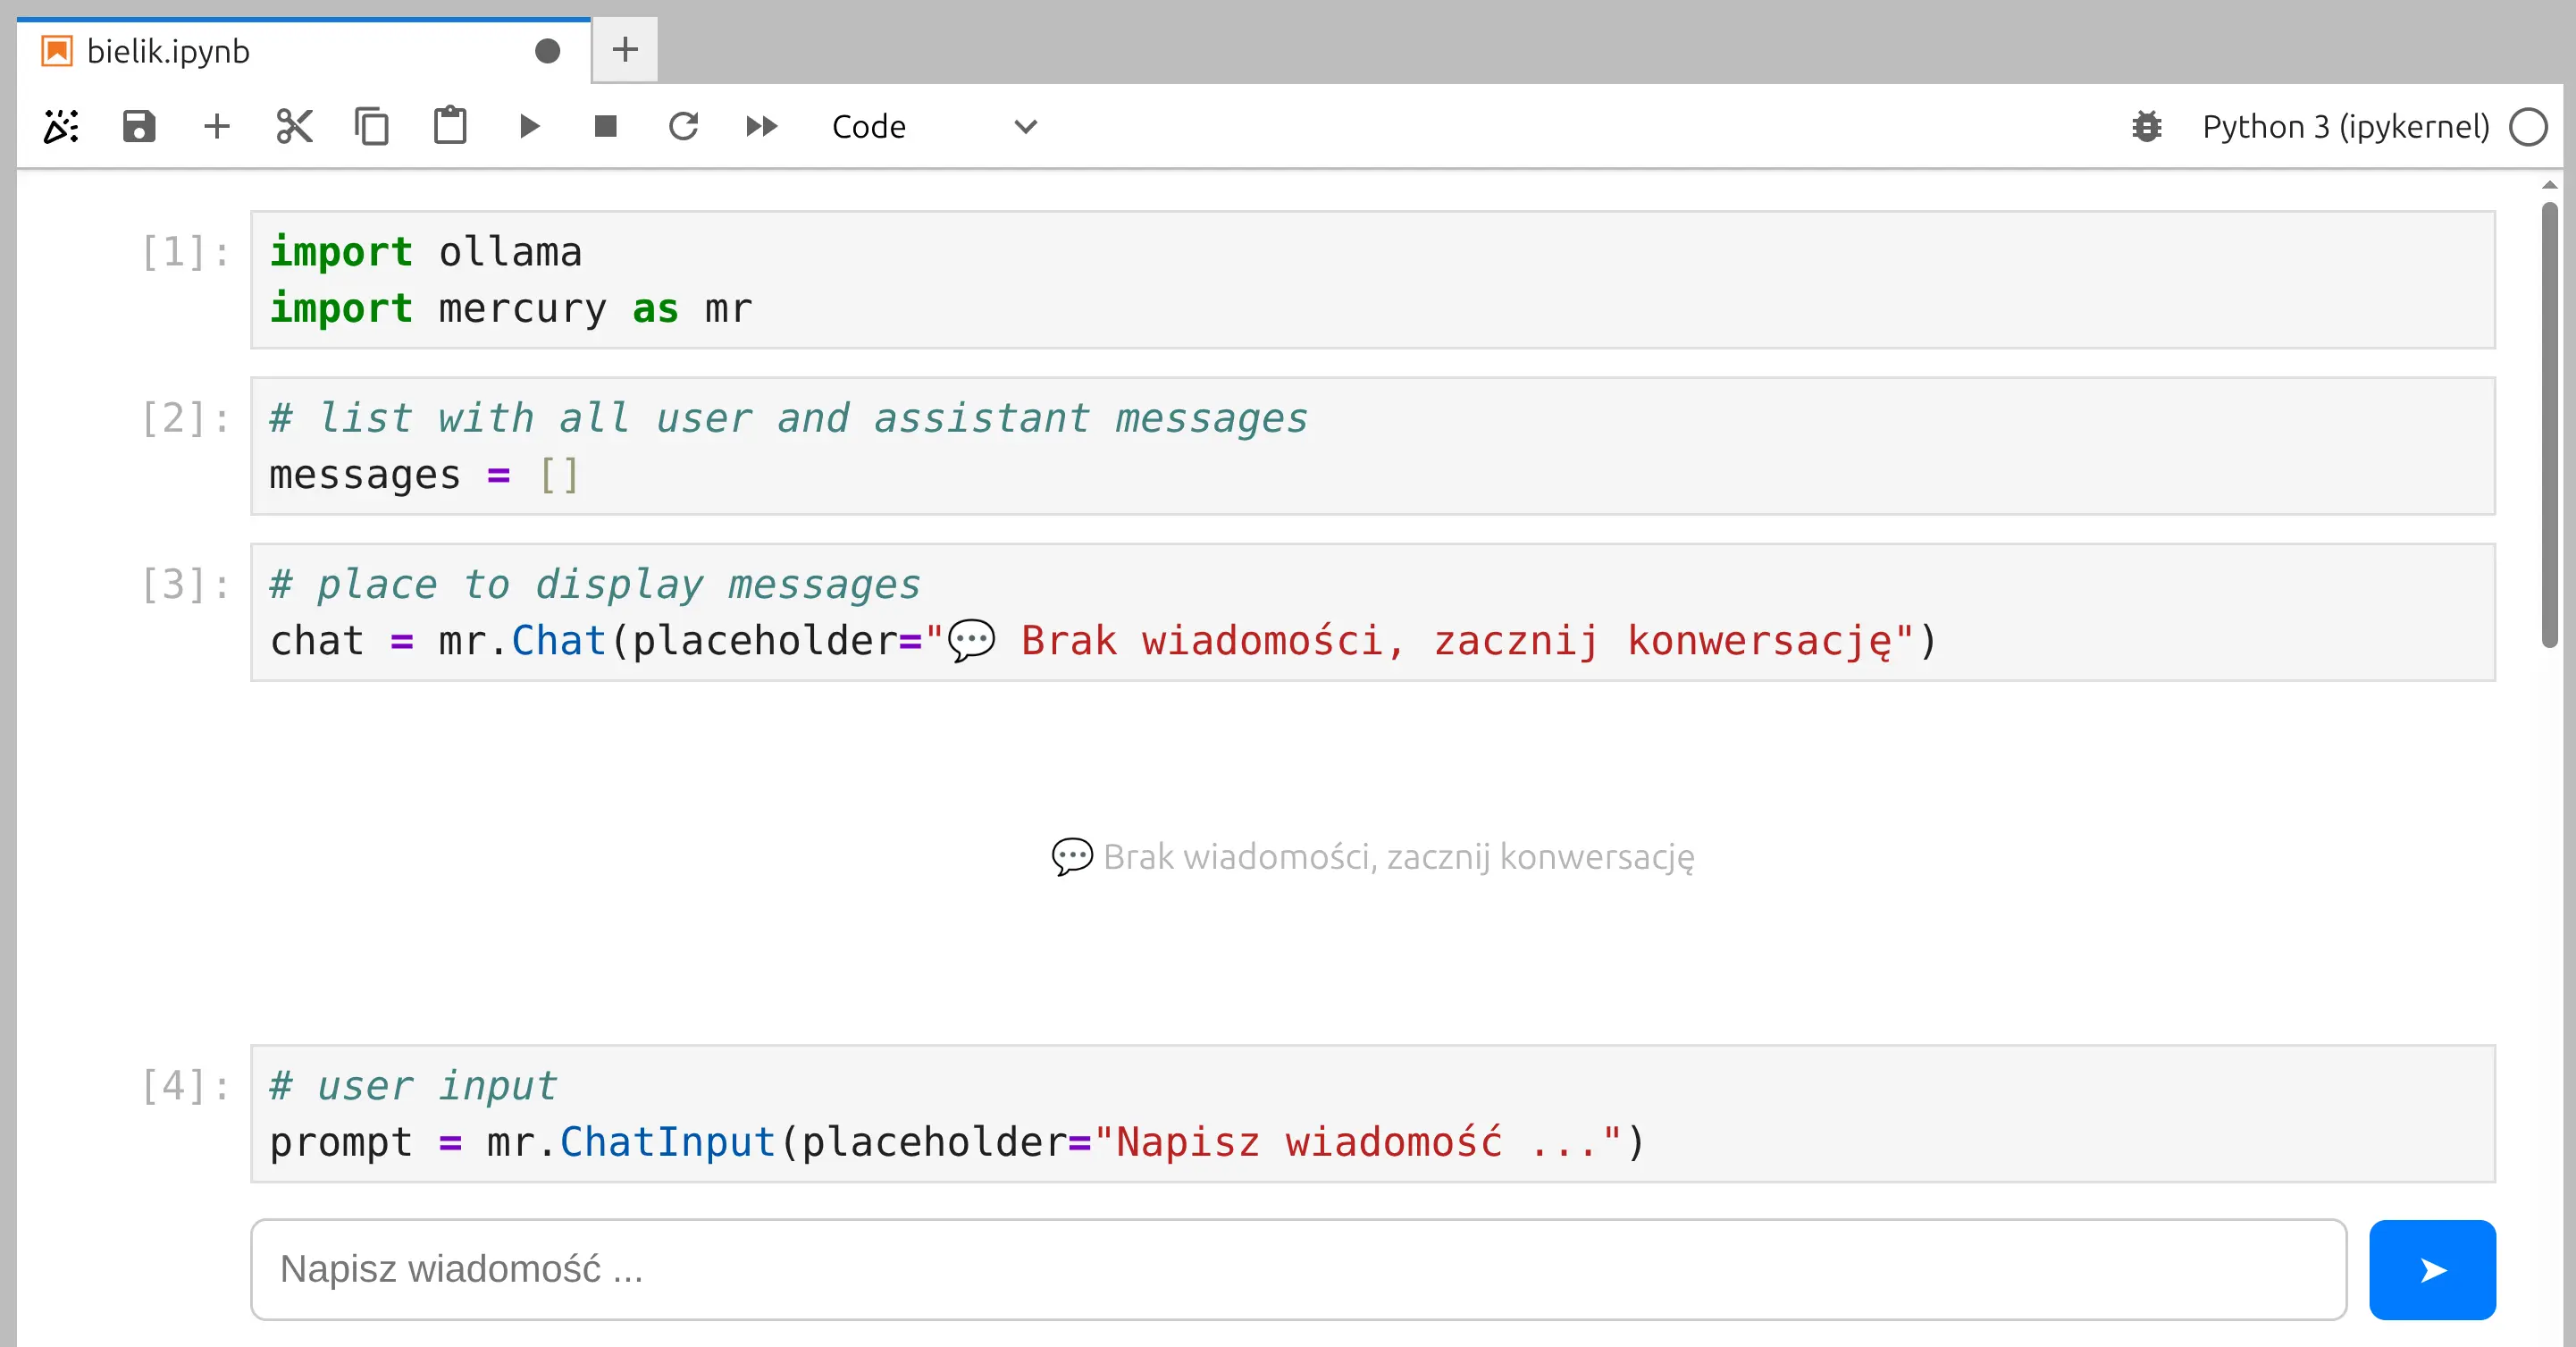
Task: Restart the kernel
Action: pos(684,127)
